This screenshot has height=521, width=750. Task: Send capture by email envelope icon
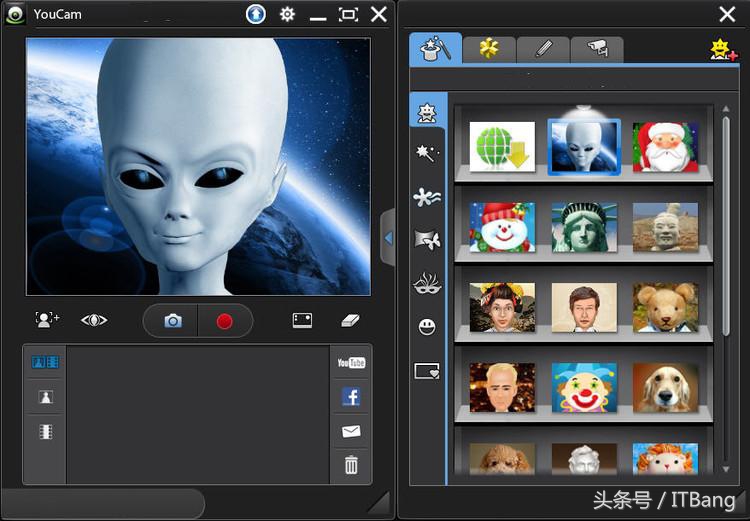(x=351, y=431)
